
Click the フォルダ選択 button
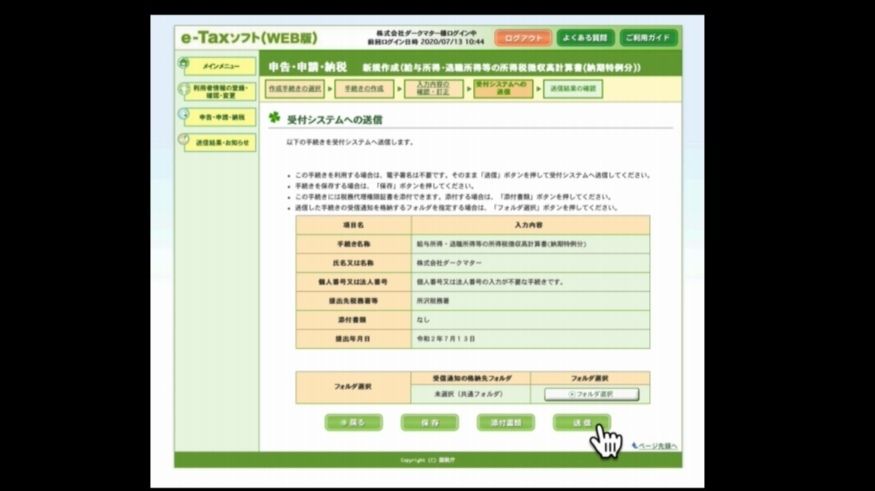pos(590,394)
